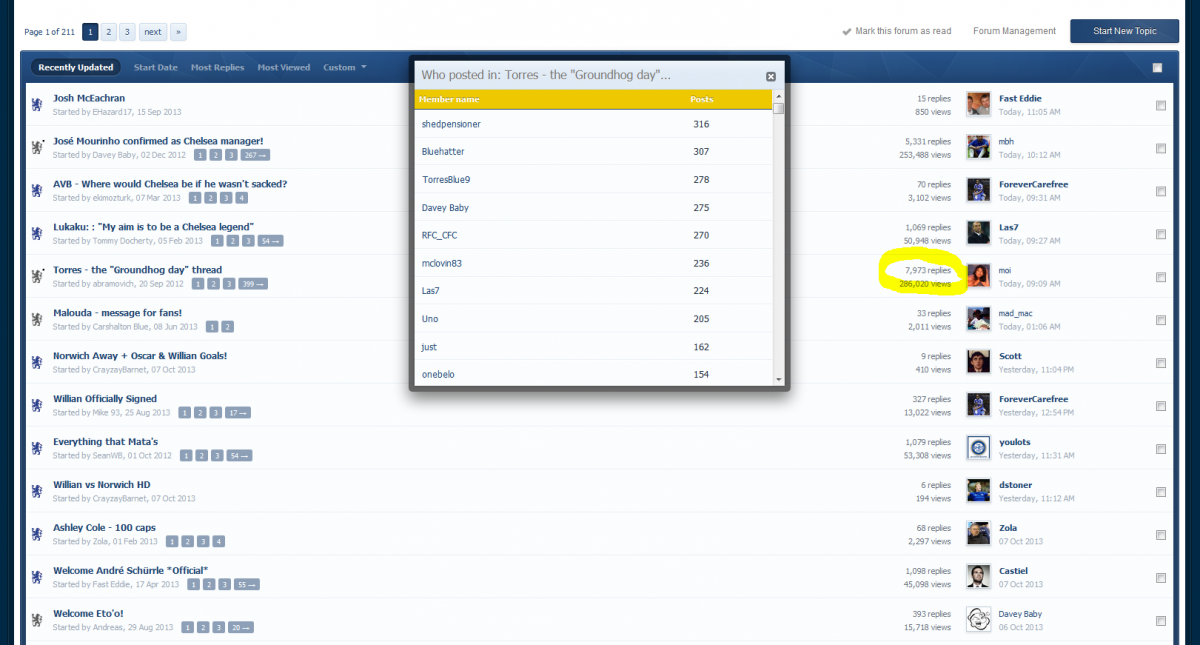Click youlots avatar on Mata's topic row
1200x645 pixels.
979,448
